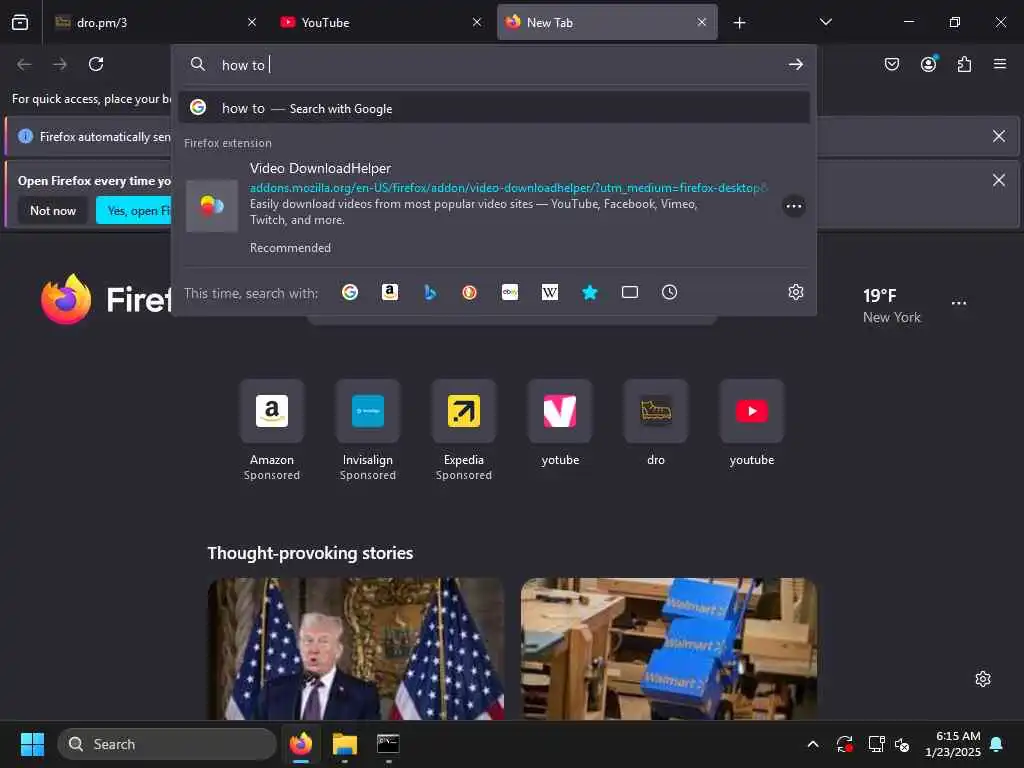1024x768 pixels.
Task: Go forward with the forward arrow
Action: 60,64
